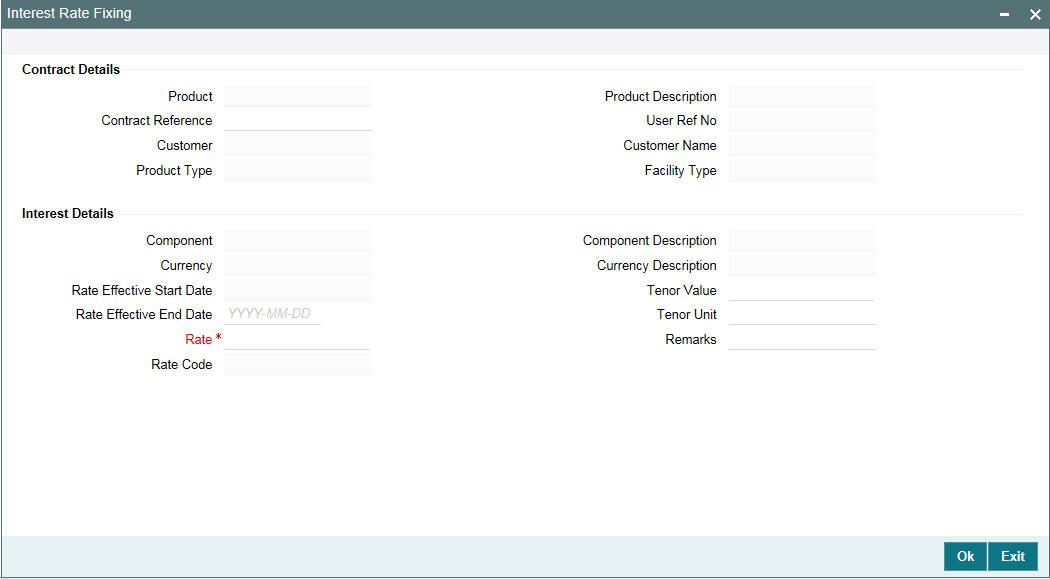Screen dimensions: 1050x579
Task: Select the Facility Type field
Action: [802, 170]
